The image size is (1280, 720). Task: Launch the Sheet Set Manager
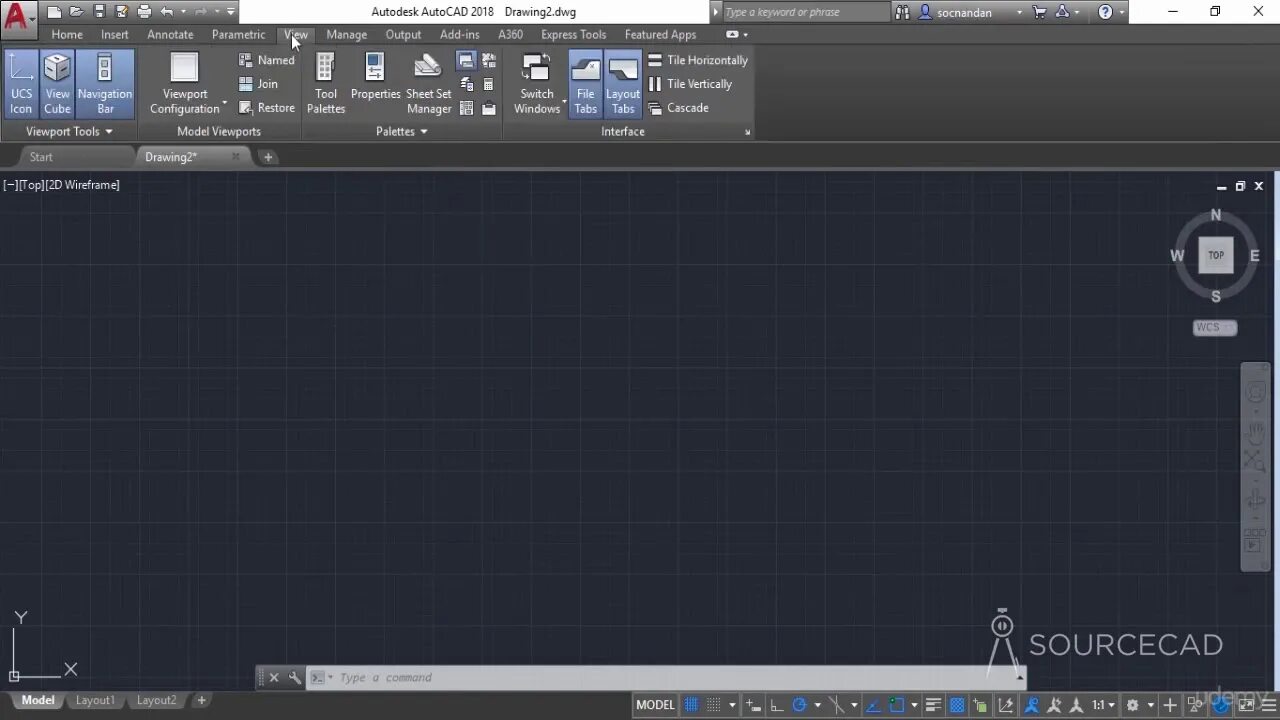pyautogui.click(x=428, y=83)
